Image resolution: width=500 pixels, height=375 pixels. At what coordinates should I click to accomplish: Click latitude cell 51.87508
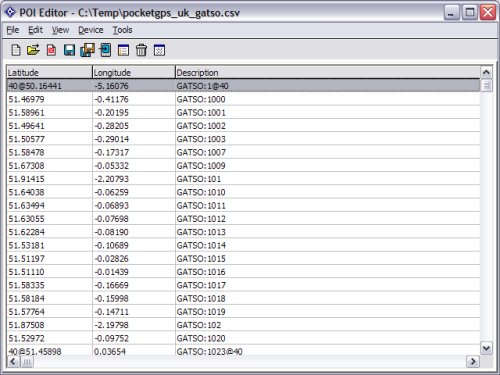(49, 325)
